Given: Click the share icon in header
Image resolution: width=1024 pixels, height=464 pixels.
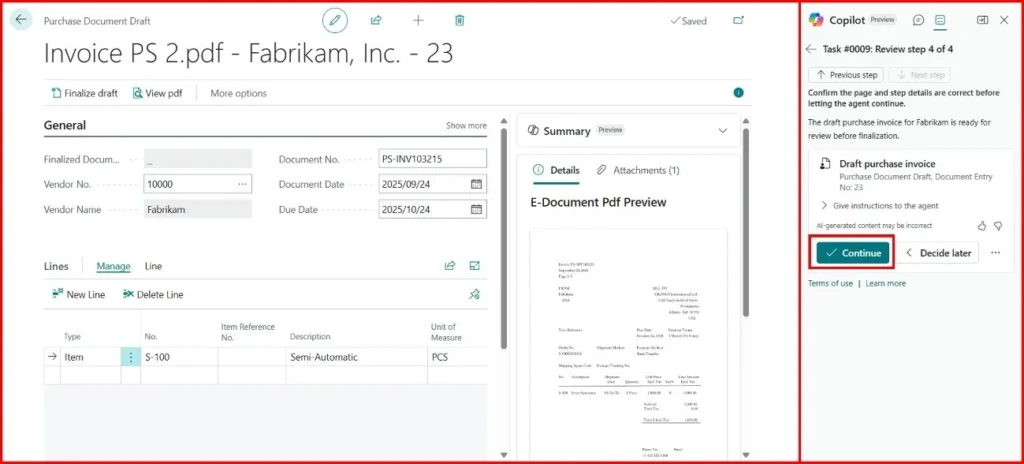Looking at the screenshot, I should click(x=377, y=20).
